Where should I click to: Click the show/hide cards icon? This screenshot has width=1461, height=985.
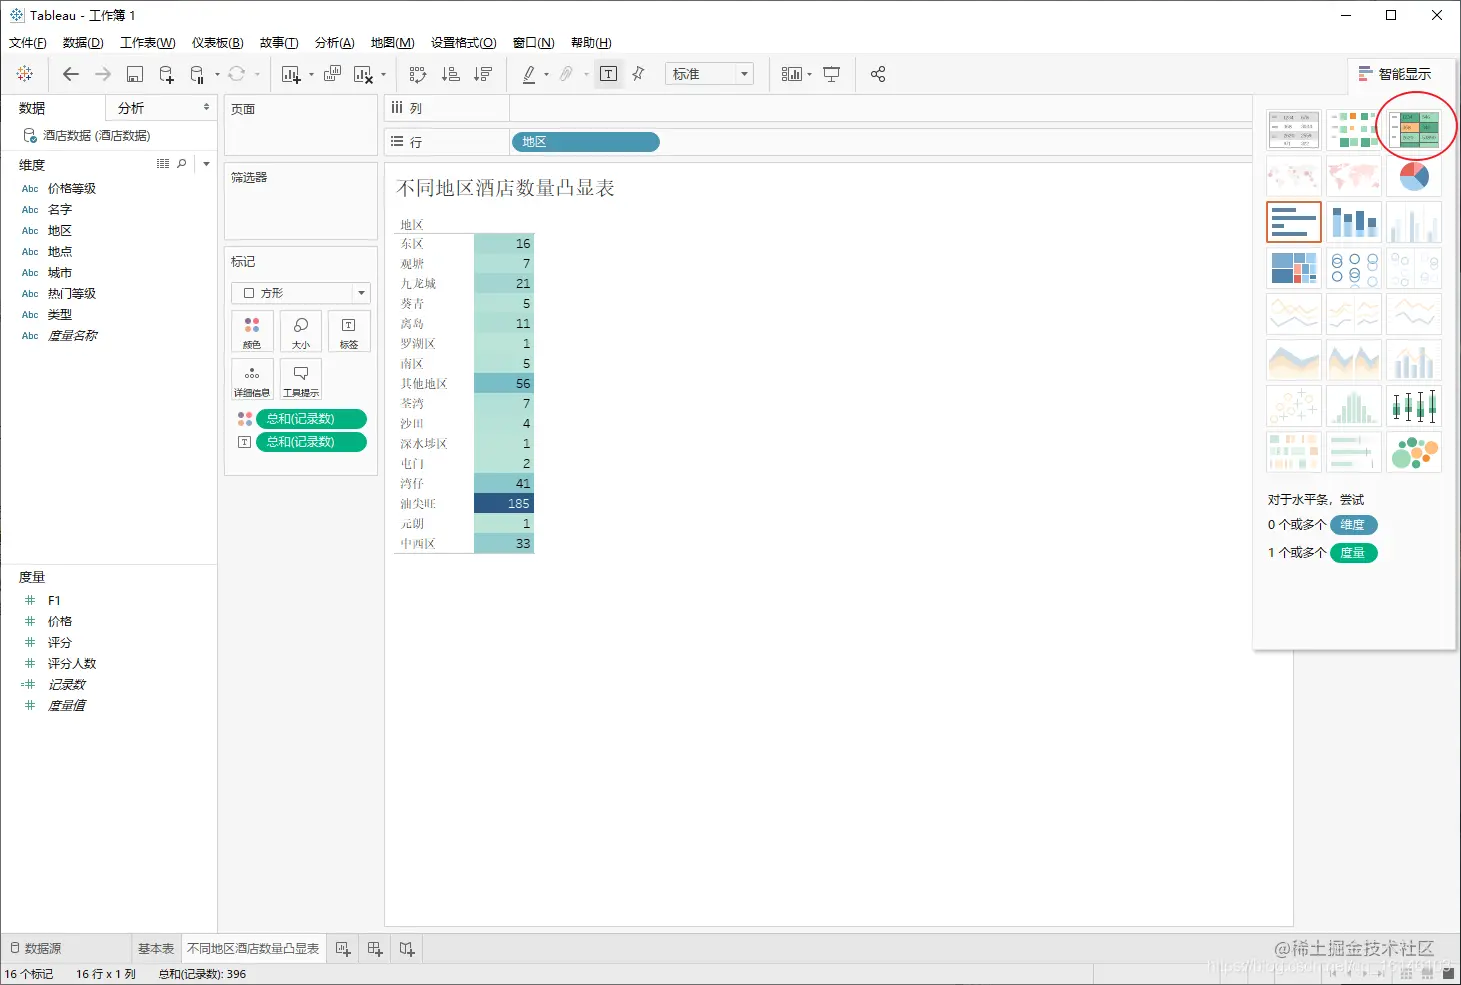point(792,74)
